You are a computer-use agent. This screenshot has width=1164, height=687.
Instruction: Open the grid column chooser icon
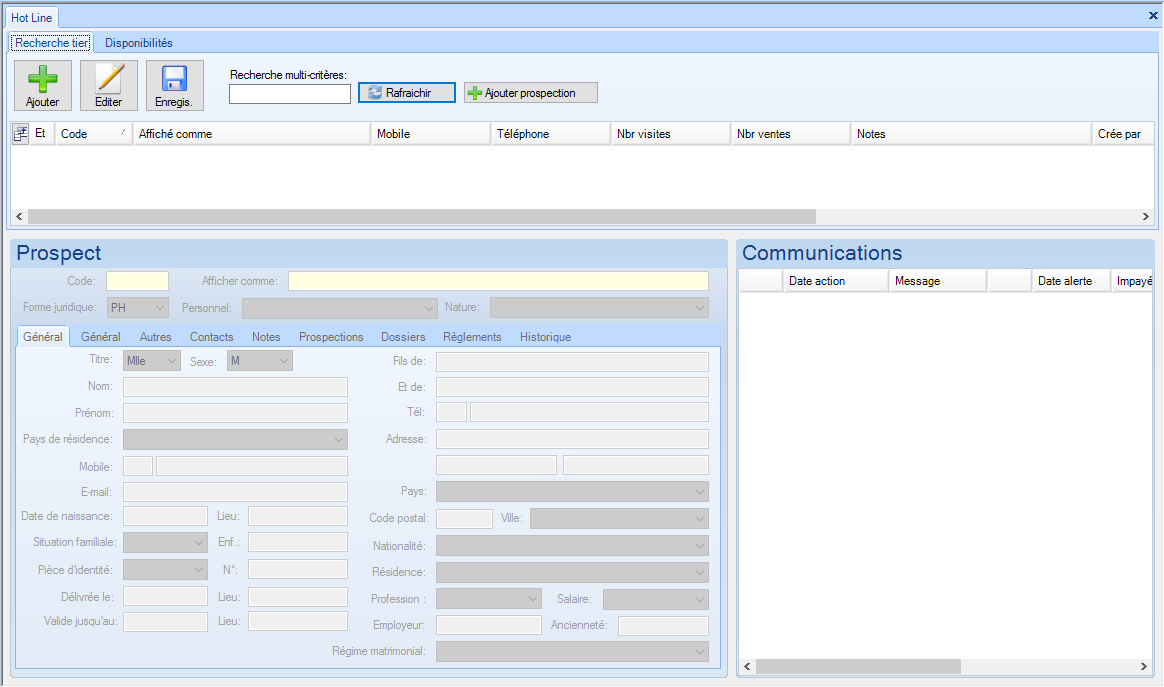pos(20,134)
